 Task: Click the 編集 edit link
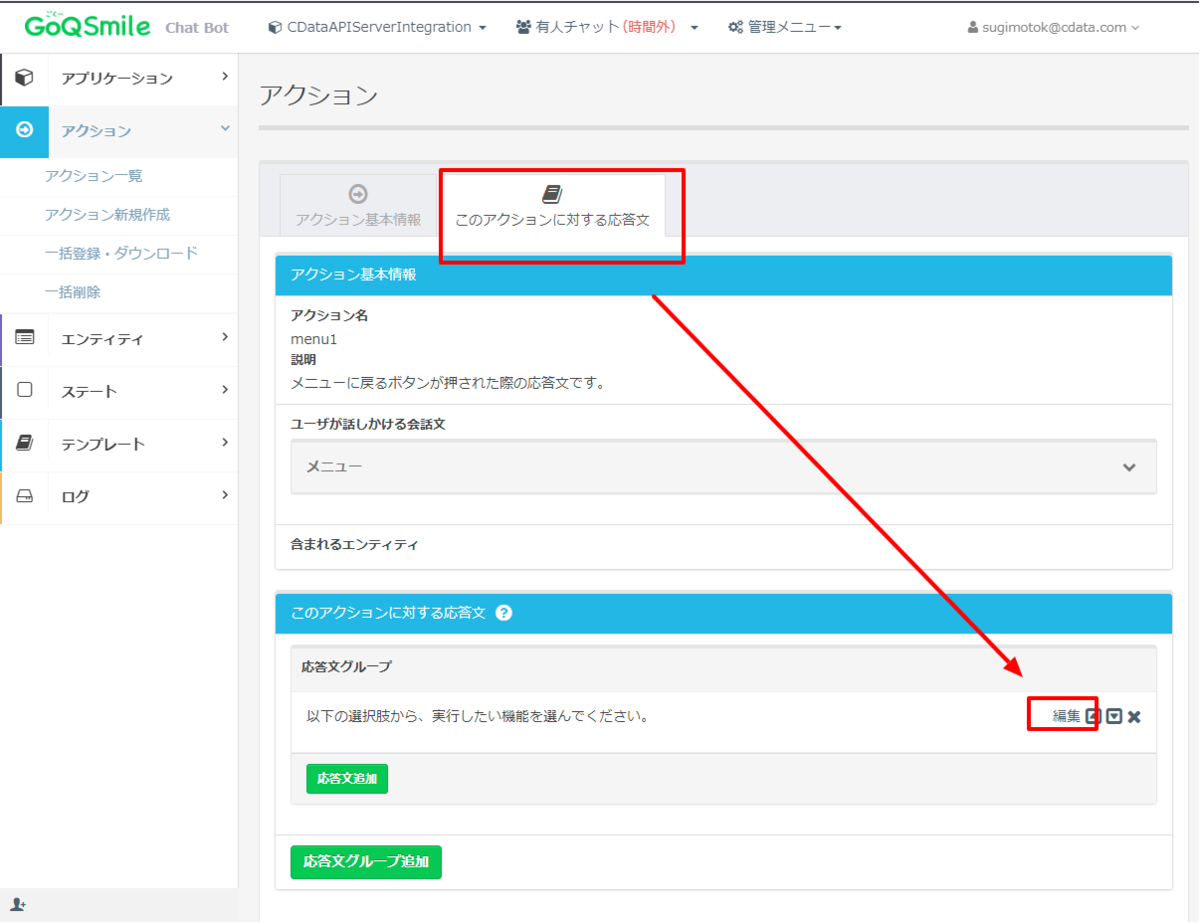[x=1067, y=716]
